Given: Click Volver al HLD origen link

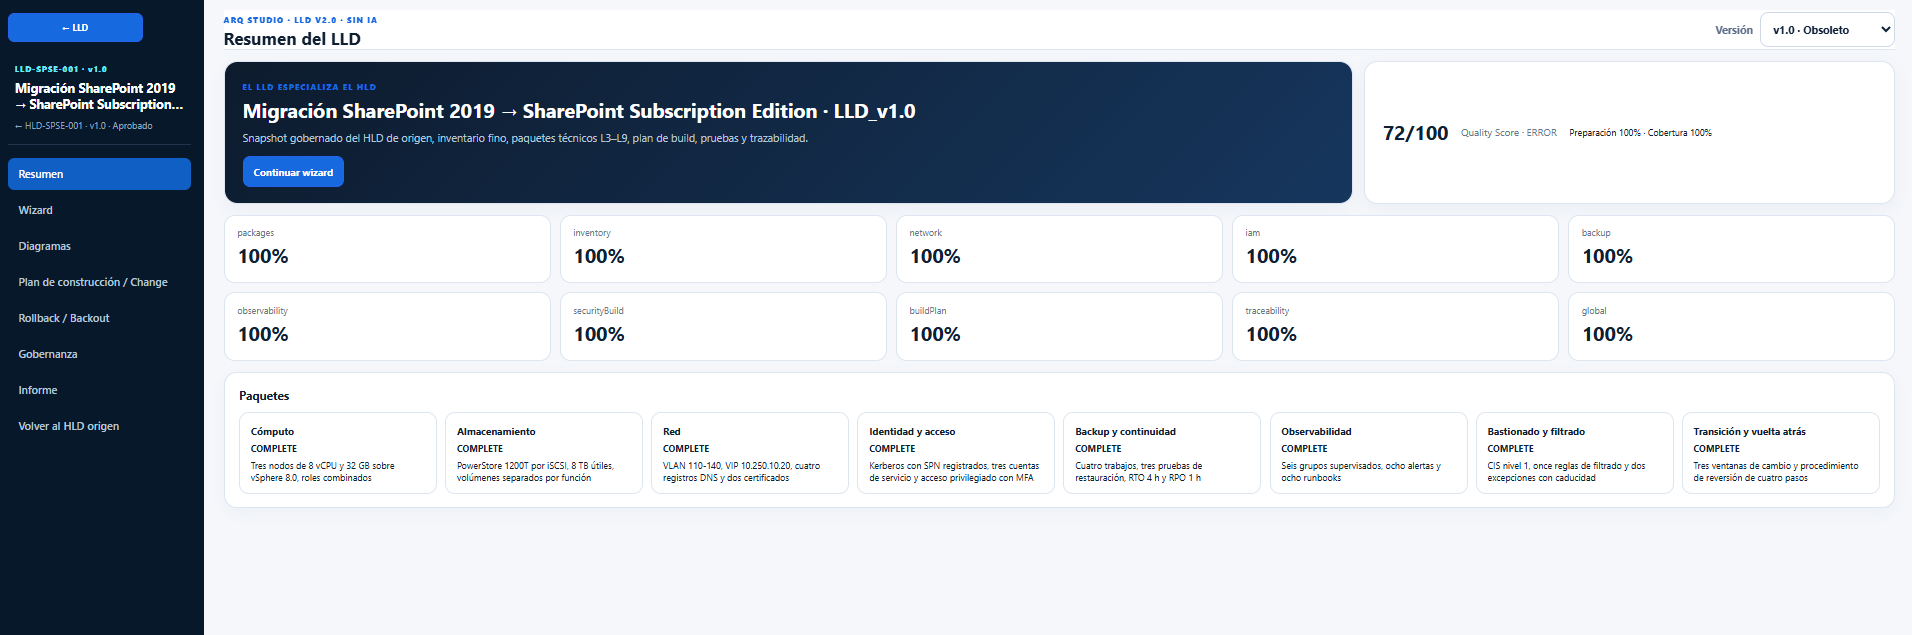Looking at the screenshot, I should coord(99,426).
